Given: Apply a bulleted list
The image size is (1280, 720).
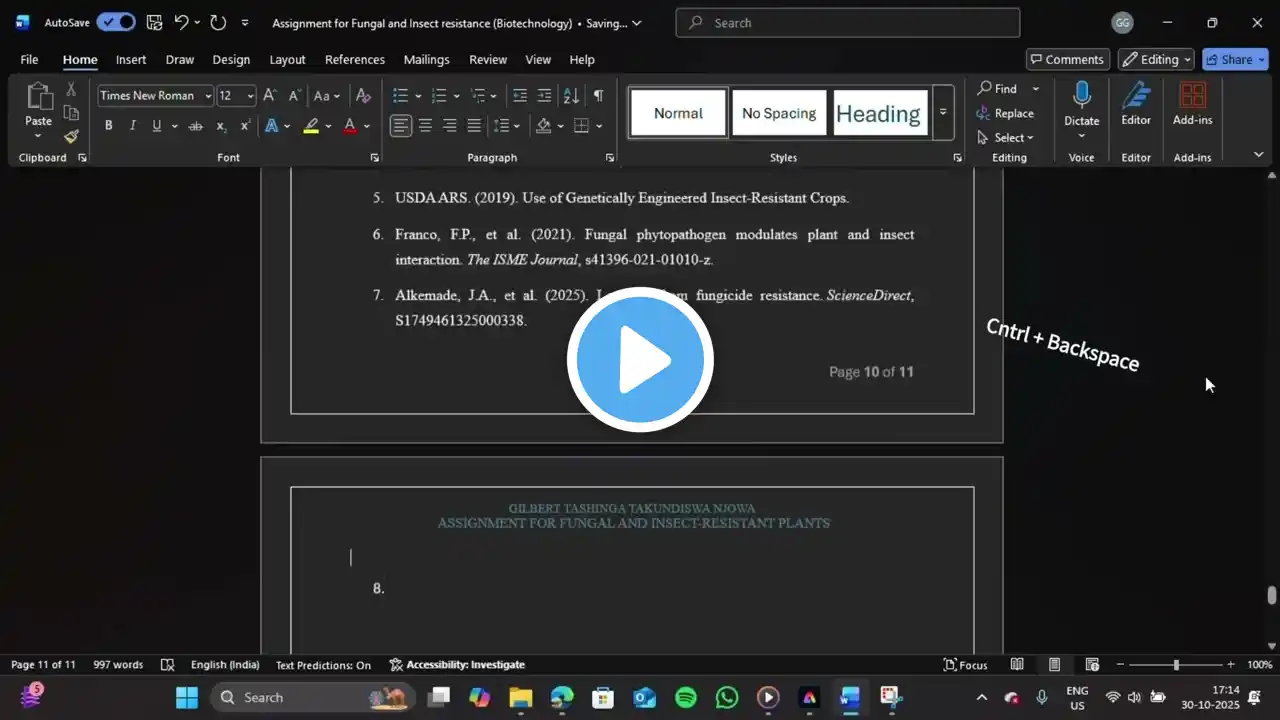Looking at the screenshot, I should pyautogui.click(x=400, y=96).
